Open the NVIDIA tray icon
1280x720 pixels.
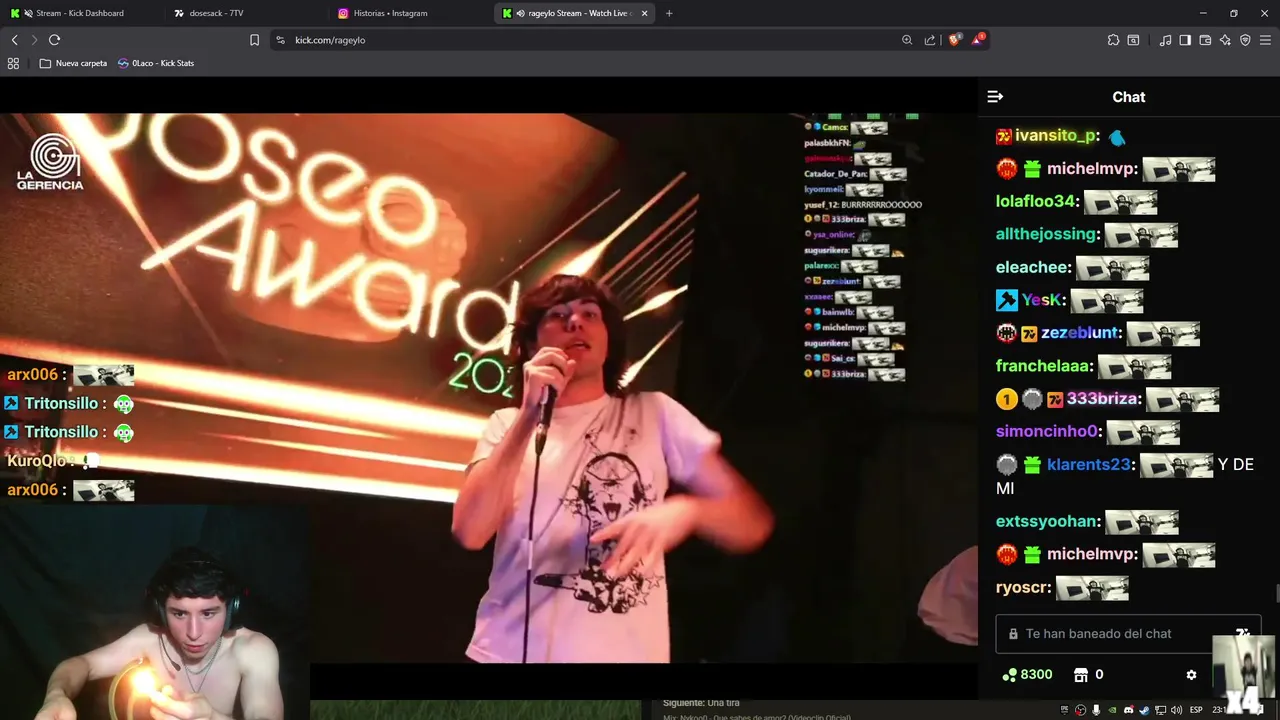coord(1112,710)
